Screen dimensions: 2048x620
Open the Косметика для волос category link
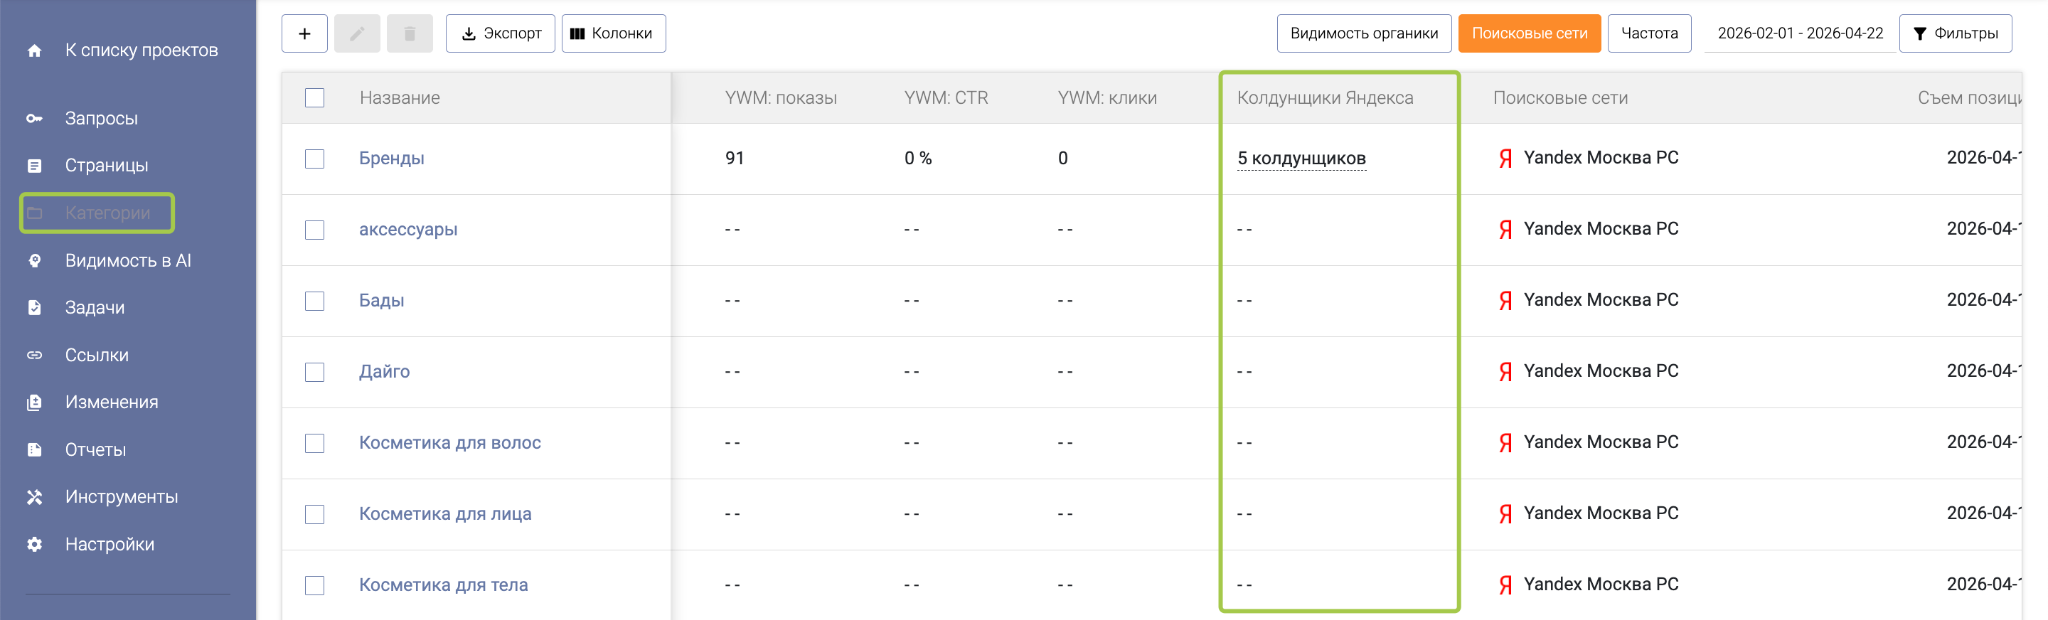coord(450,443)
